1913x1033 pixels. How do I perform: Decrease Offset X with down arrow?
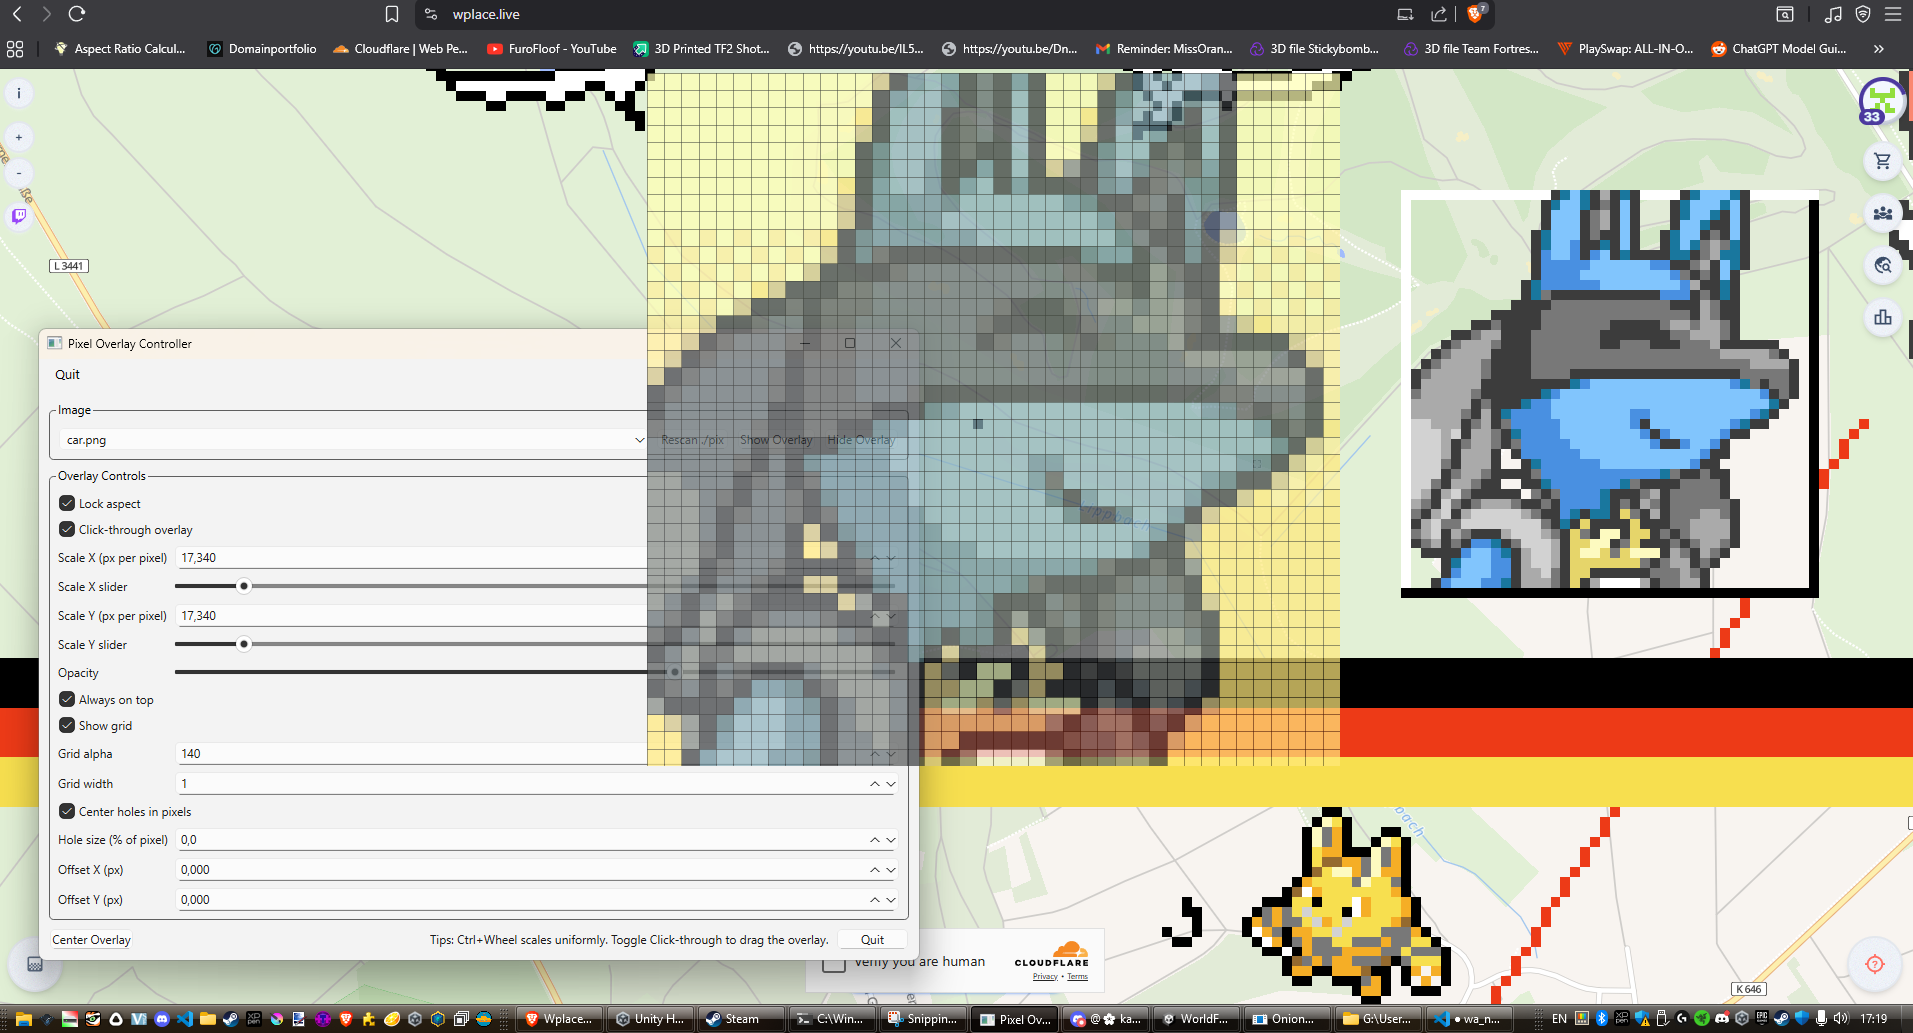(891, 870)
